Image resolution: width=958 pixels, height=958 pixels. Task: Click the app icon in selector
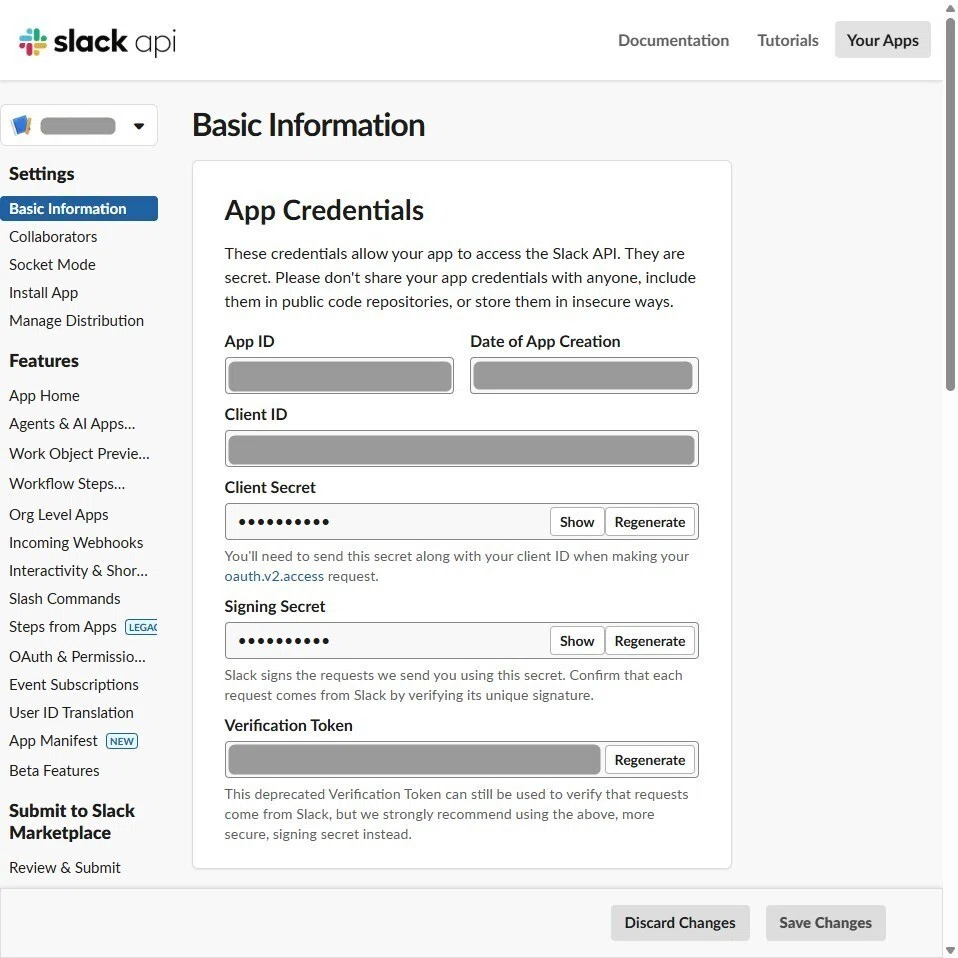[x=21, y=125]
